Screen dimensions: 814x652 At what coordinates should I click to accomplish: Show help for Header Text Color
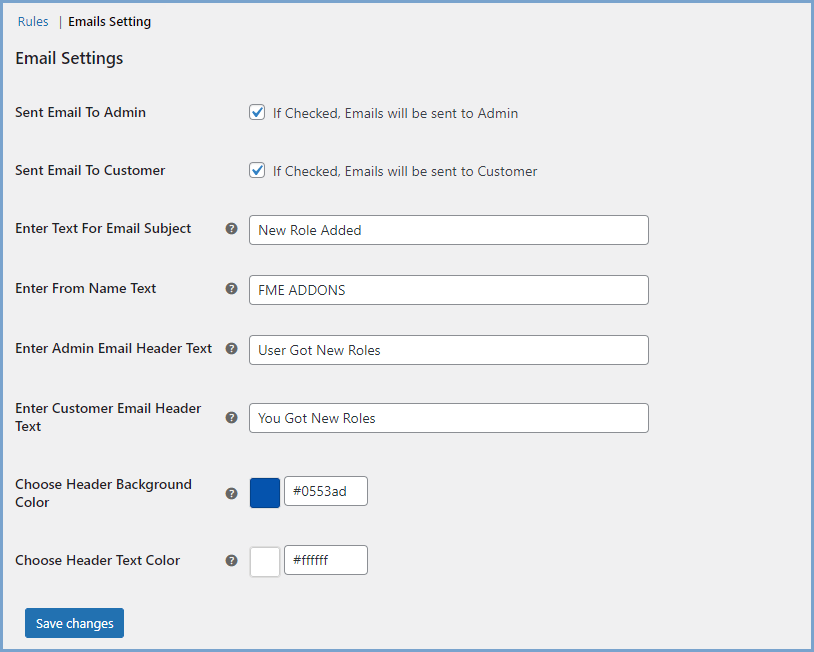pyautogui.click(x=231, y=561)
